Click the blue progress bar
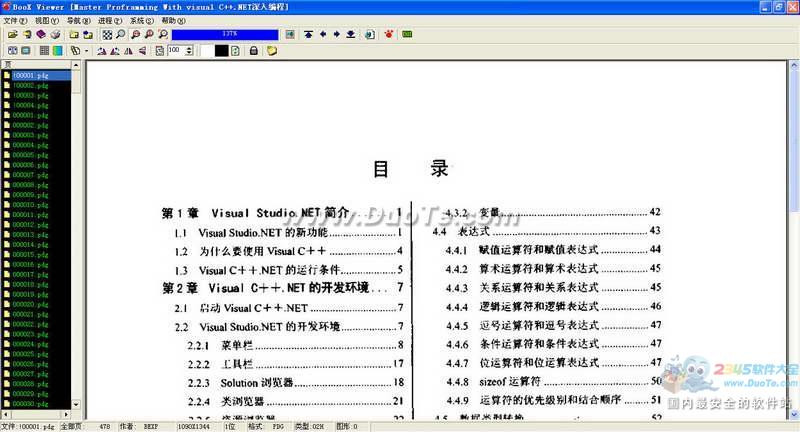 tap(225, 34)
